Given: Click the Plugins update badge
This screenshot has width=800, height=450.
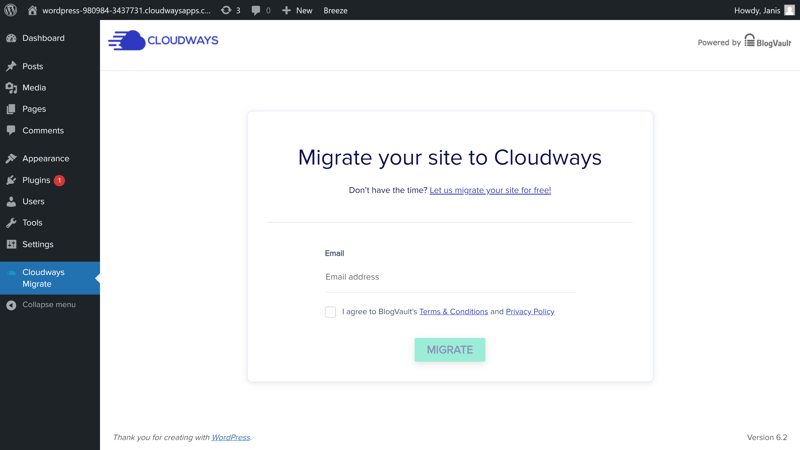Looking at the screenshot, I should point(59,180).
